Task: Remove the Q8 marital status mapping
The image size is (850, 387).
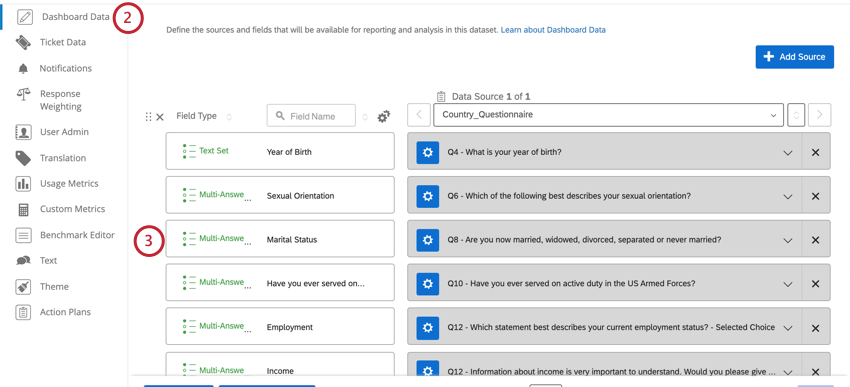Action: [x=815, y=240]
